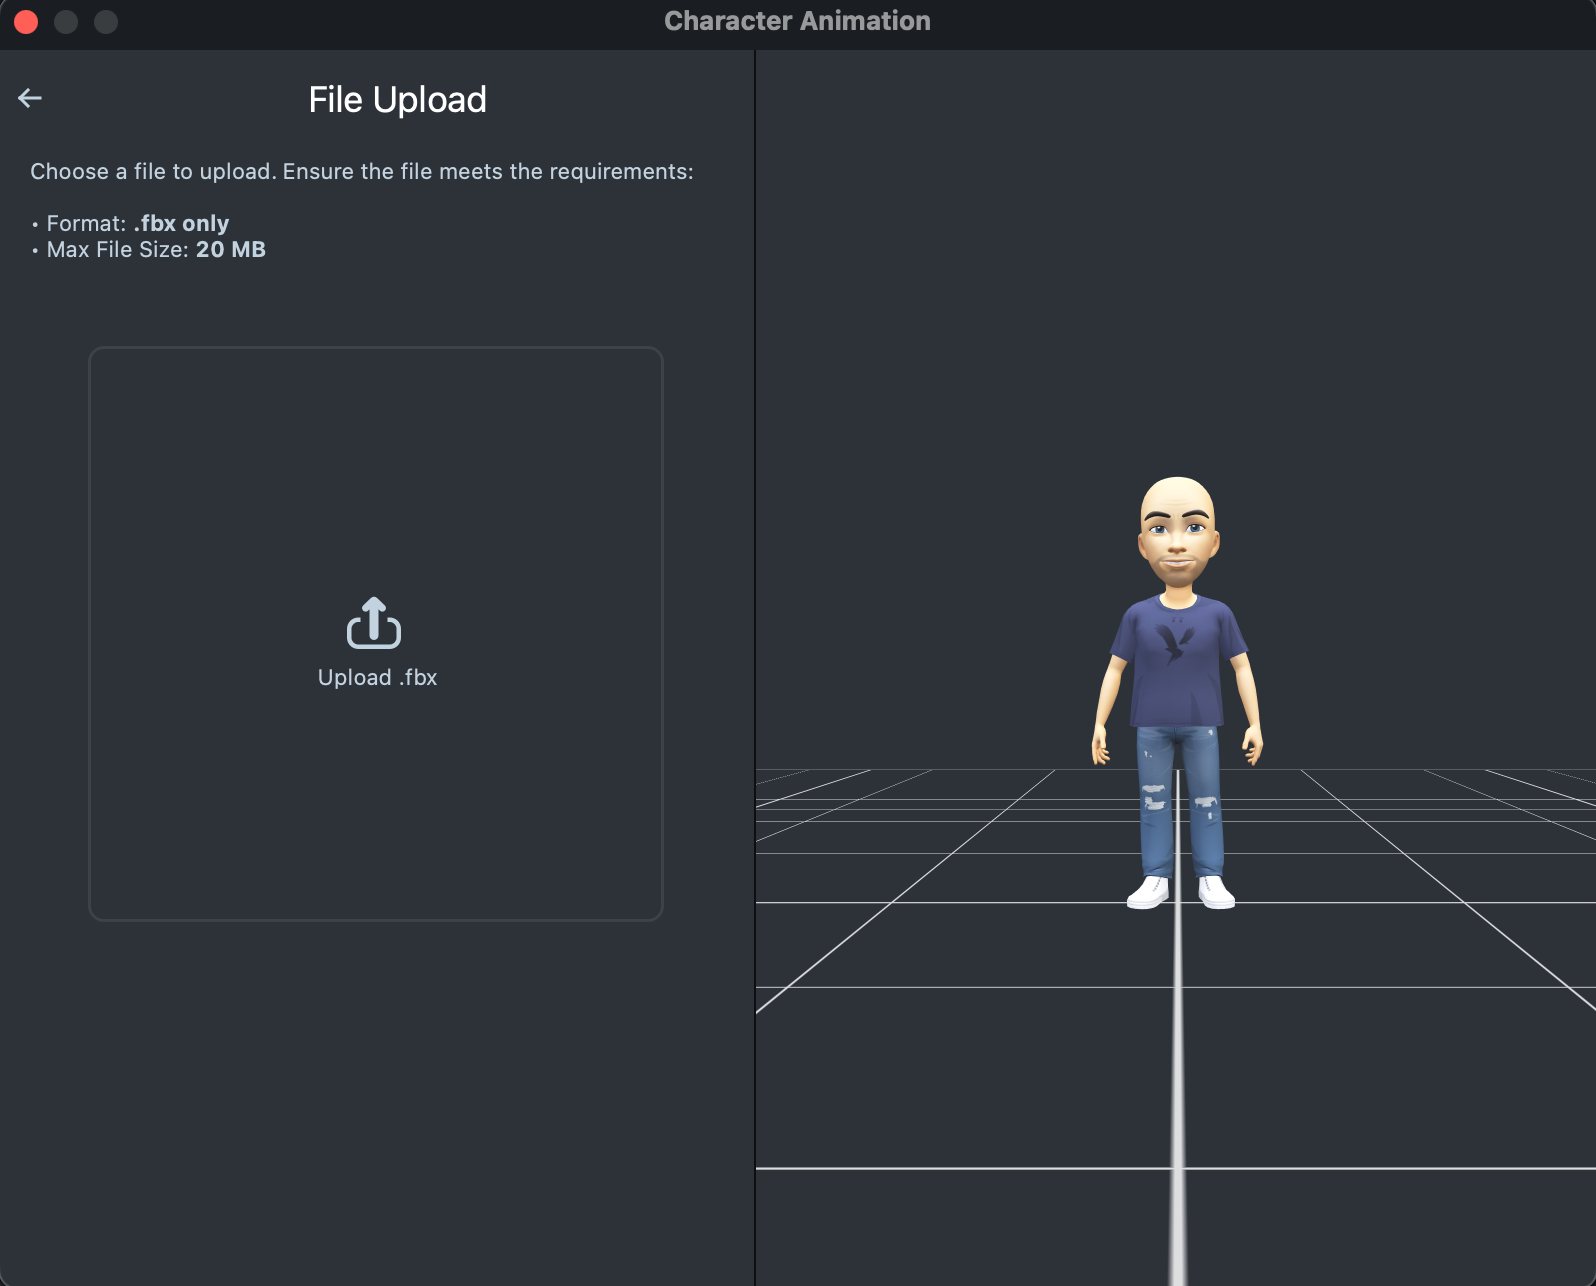
Task: Click the avatar's left hand in the 3D view
Action: tap(1252, 746)
